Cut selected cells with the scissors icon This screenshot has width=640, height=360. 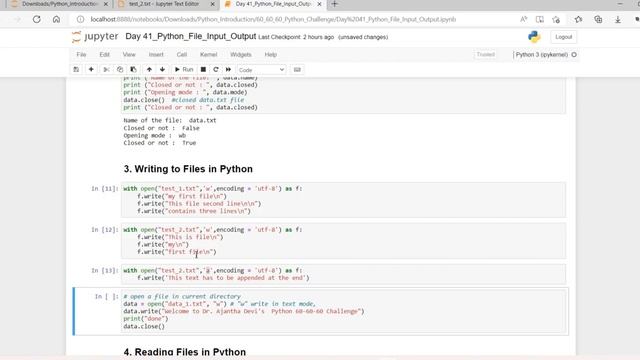point(106,70)
